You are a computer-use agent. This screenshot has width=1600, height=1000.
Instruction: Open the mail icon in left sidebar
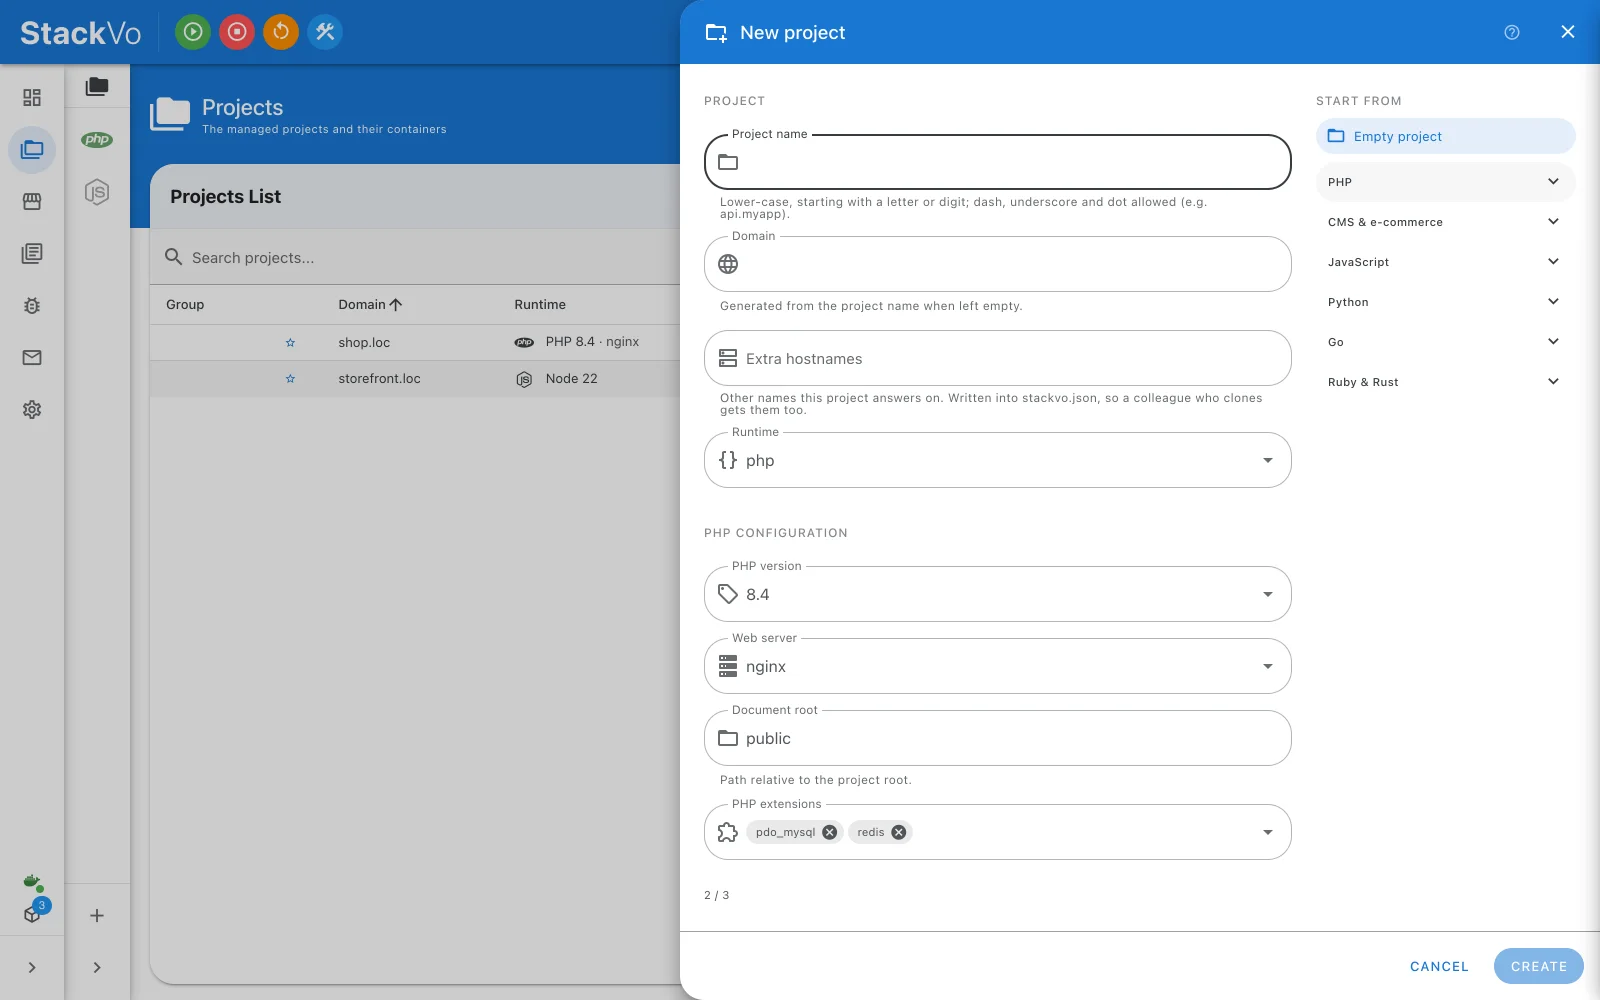(x=32, y=358)
